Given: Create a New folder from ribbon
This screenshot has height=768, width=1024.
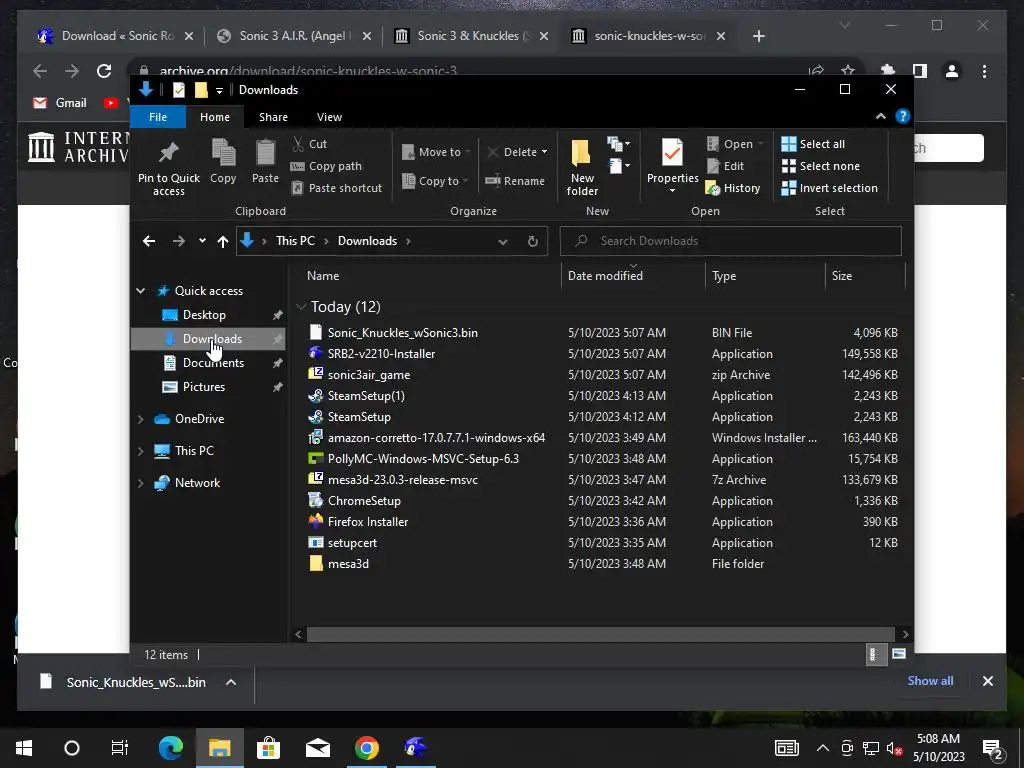Looking at the screenshot, I should click(x=582, y=167).
